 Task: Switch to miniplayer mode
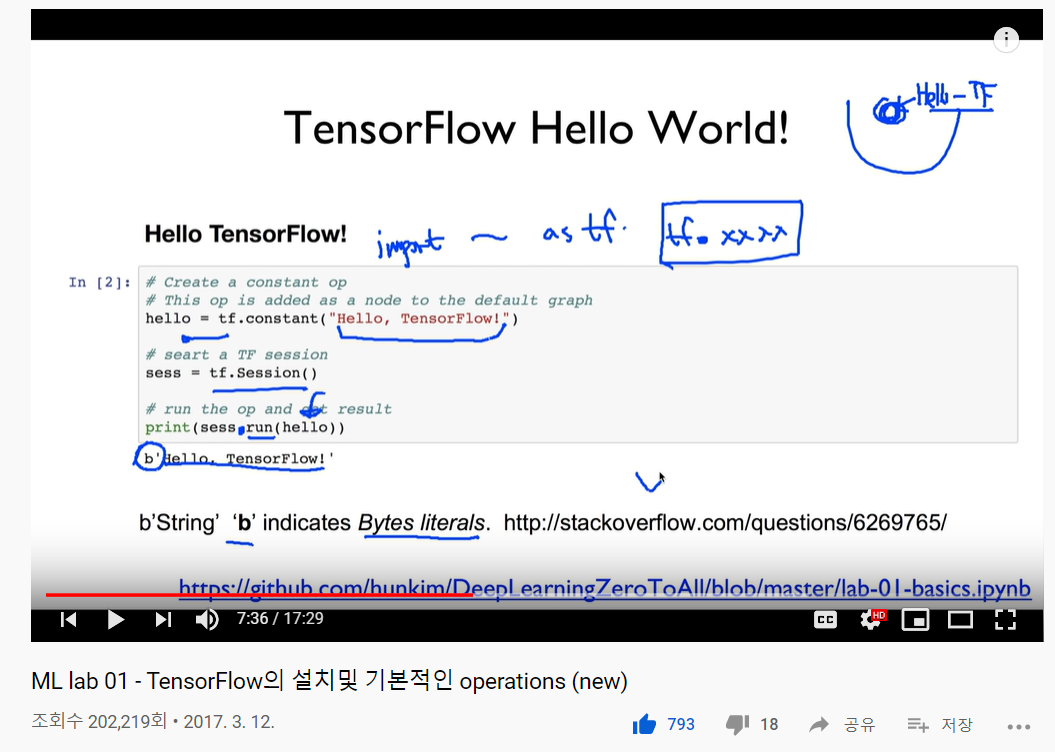(x=916, y=619)
